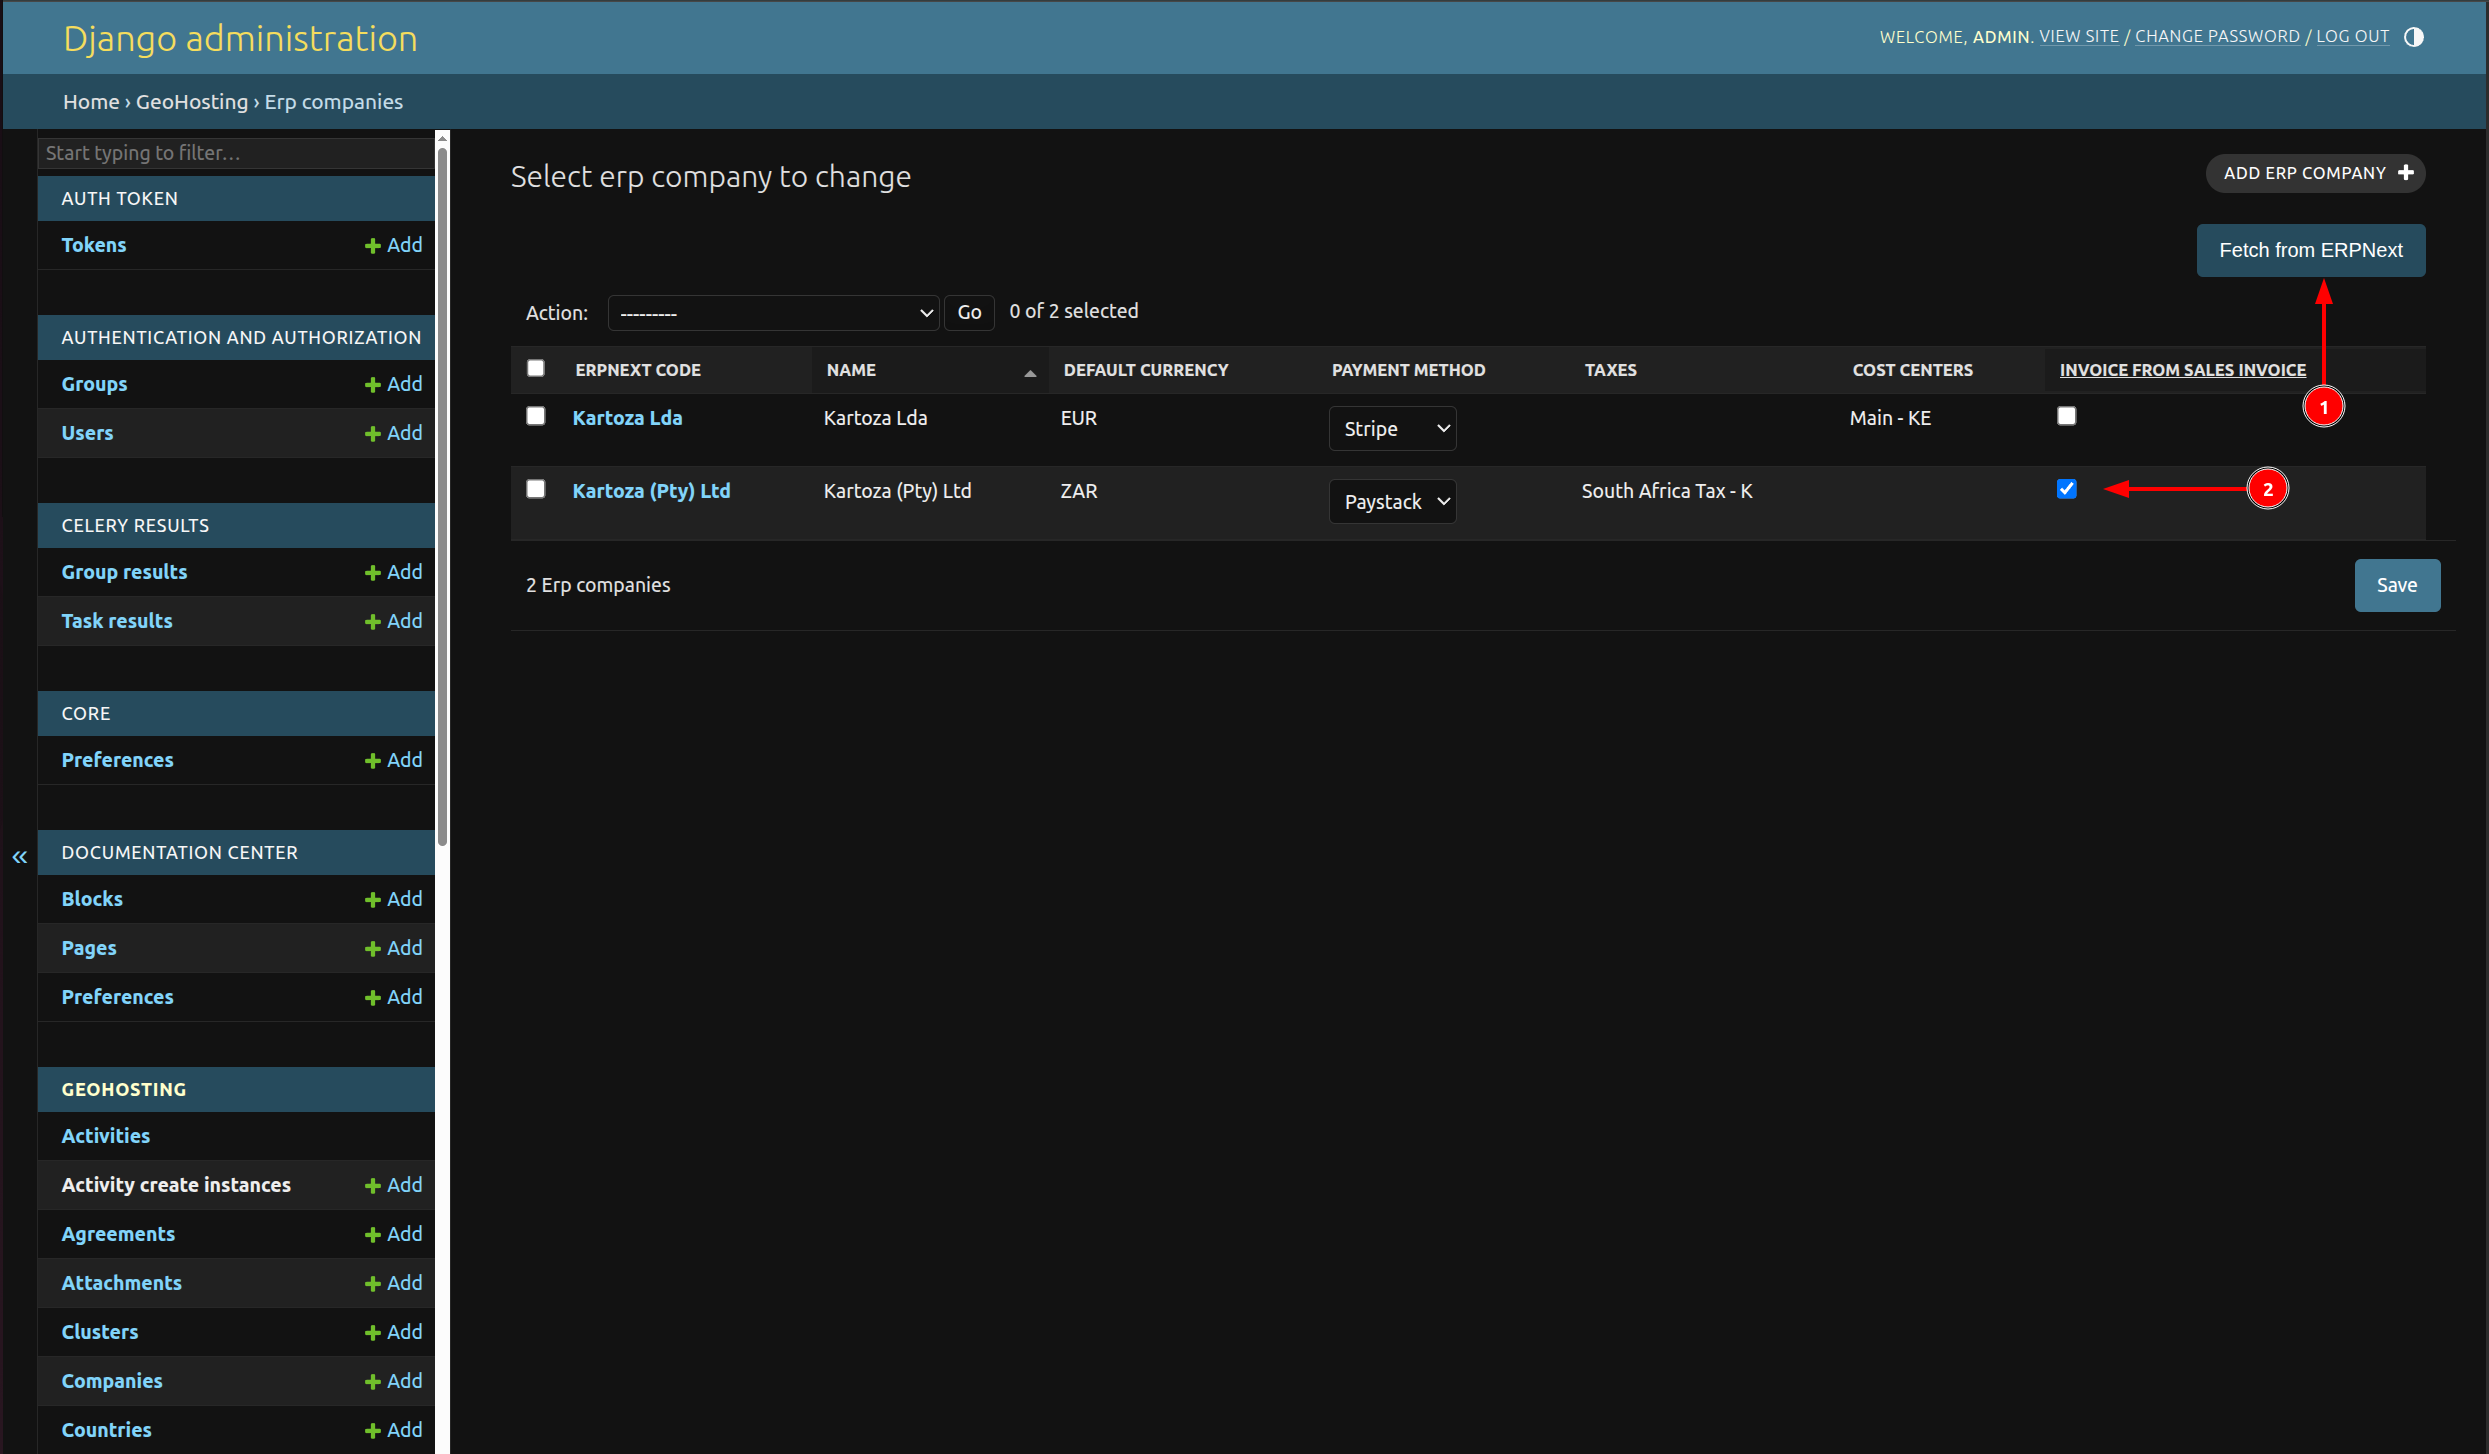Add a Company via plus Add
Screen dimensions: 2489x1454
tap(394, 1381)
